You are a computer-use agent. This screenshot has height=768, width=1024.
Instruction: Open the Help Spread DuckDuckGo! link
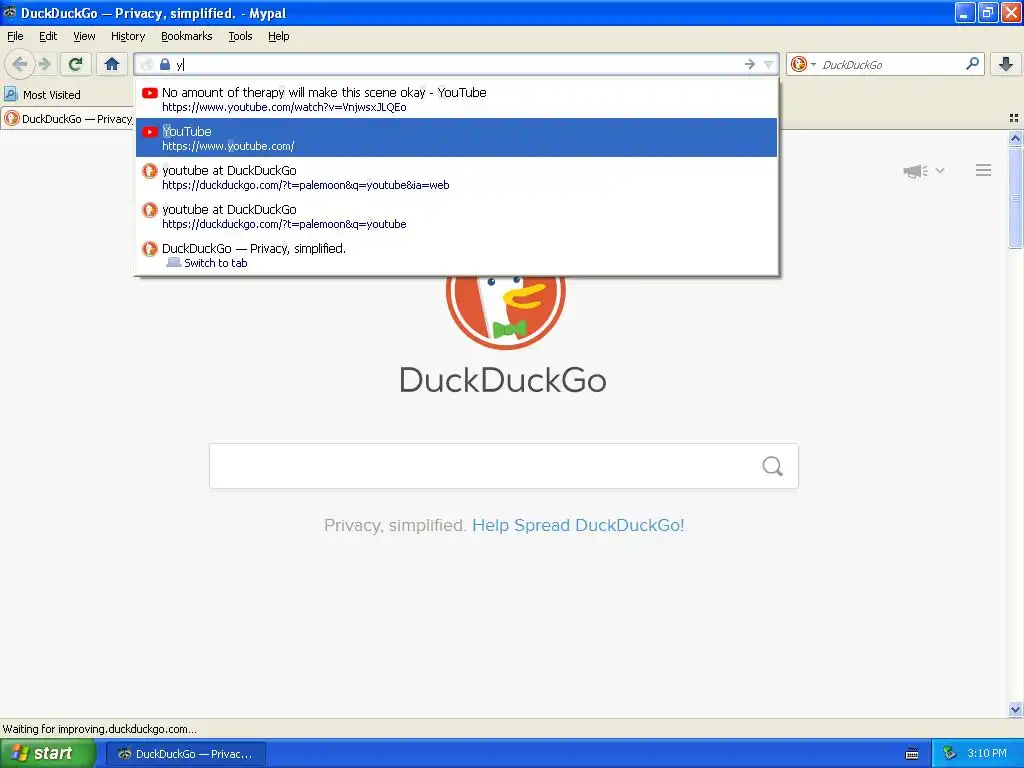(x=578, y=525)
